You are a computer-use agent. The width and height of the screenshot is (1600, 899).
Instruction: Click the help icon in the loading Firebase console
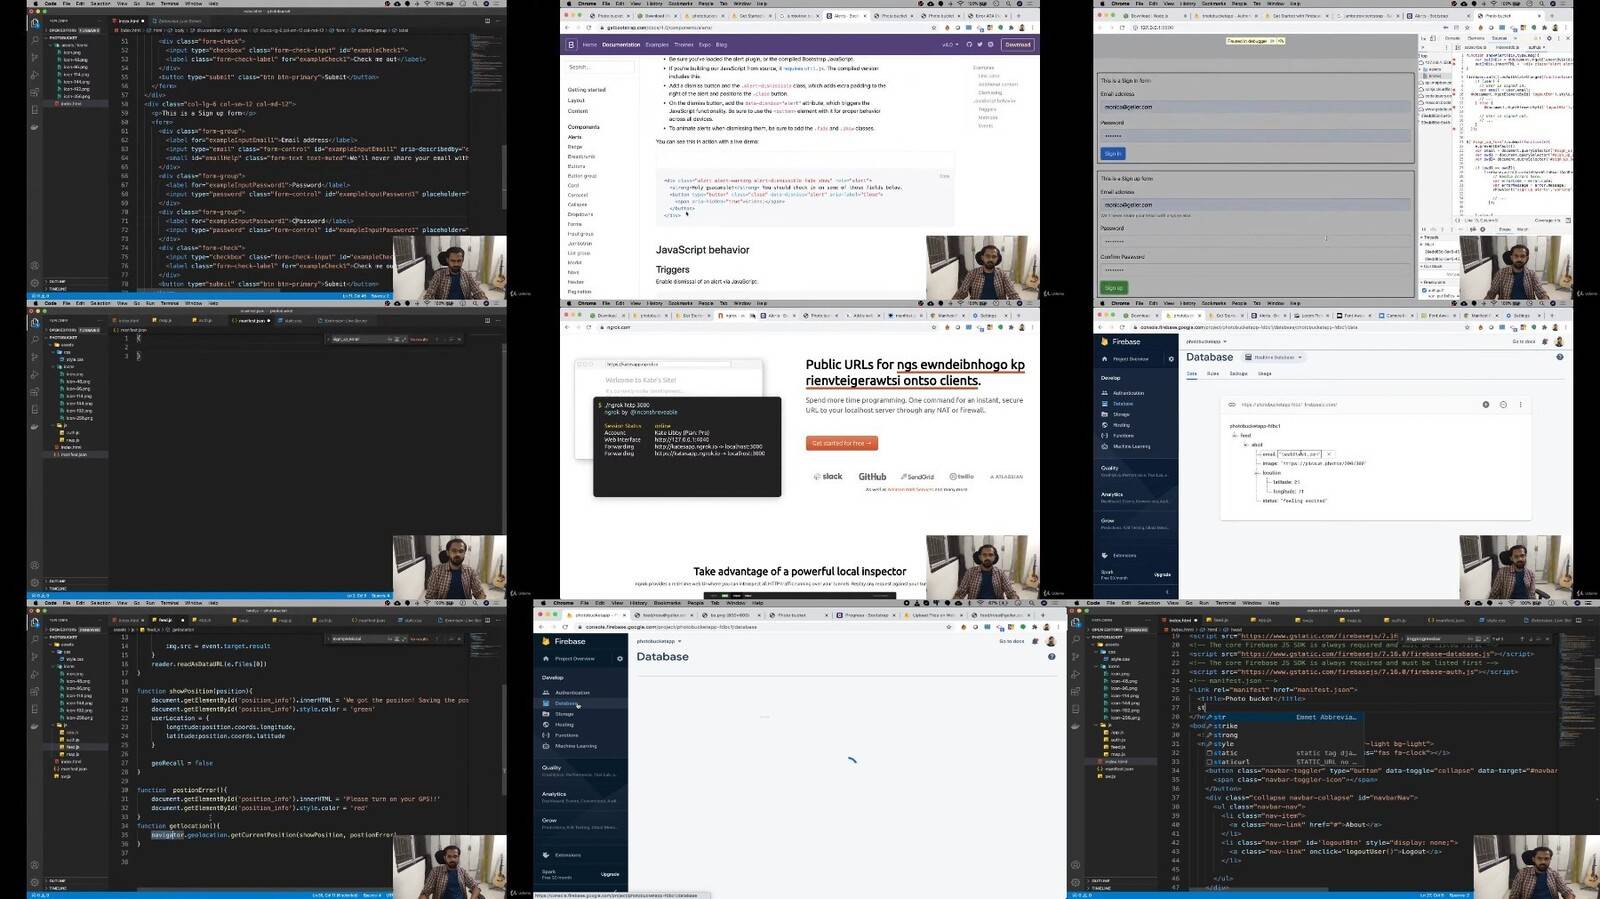(x=1051, y=657)
